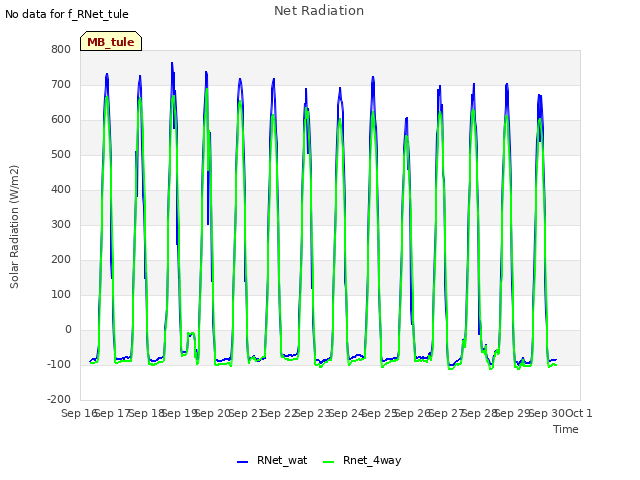Click the 0 y-axis tick label
640x480 pixels.
[x=68, y=330]
